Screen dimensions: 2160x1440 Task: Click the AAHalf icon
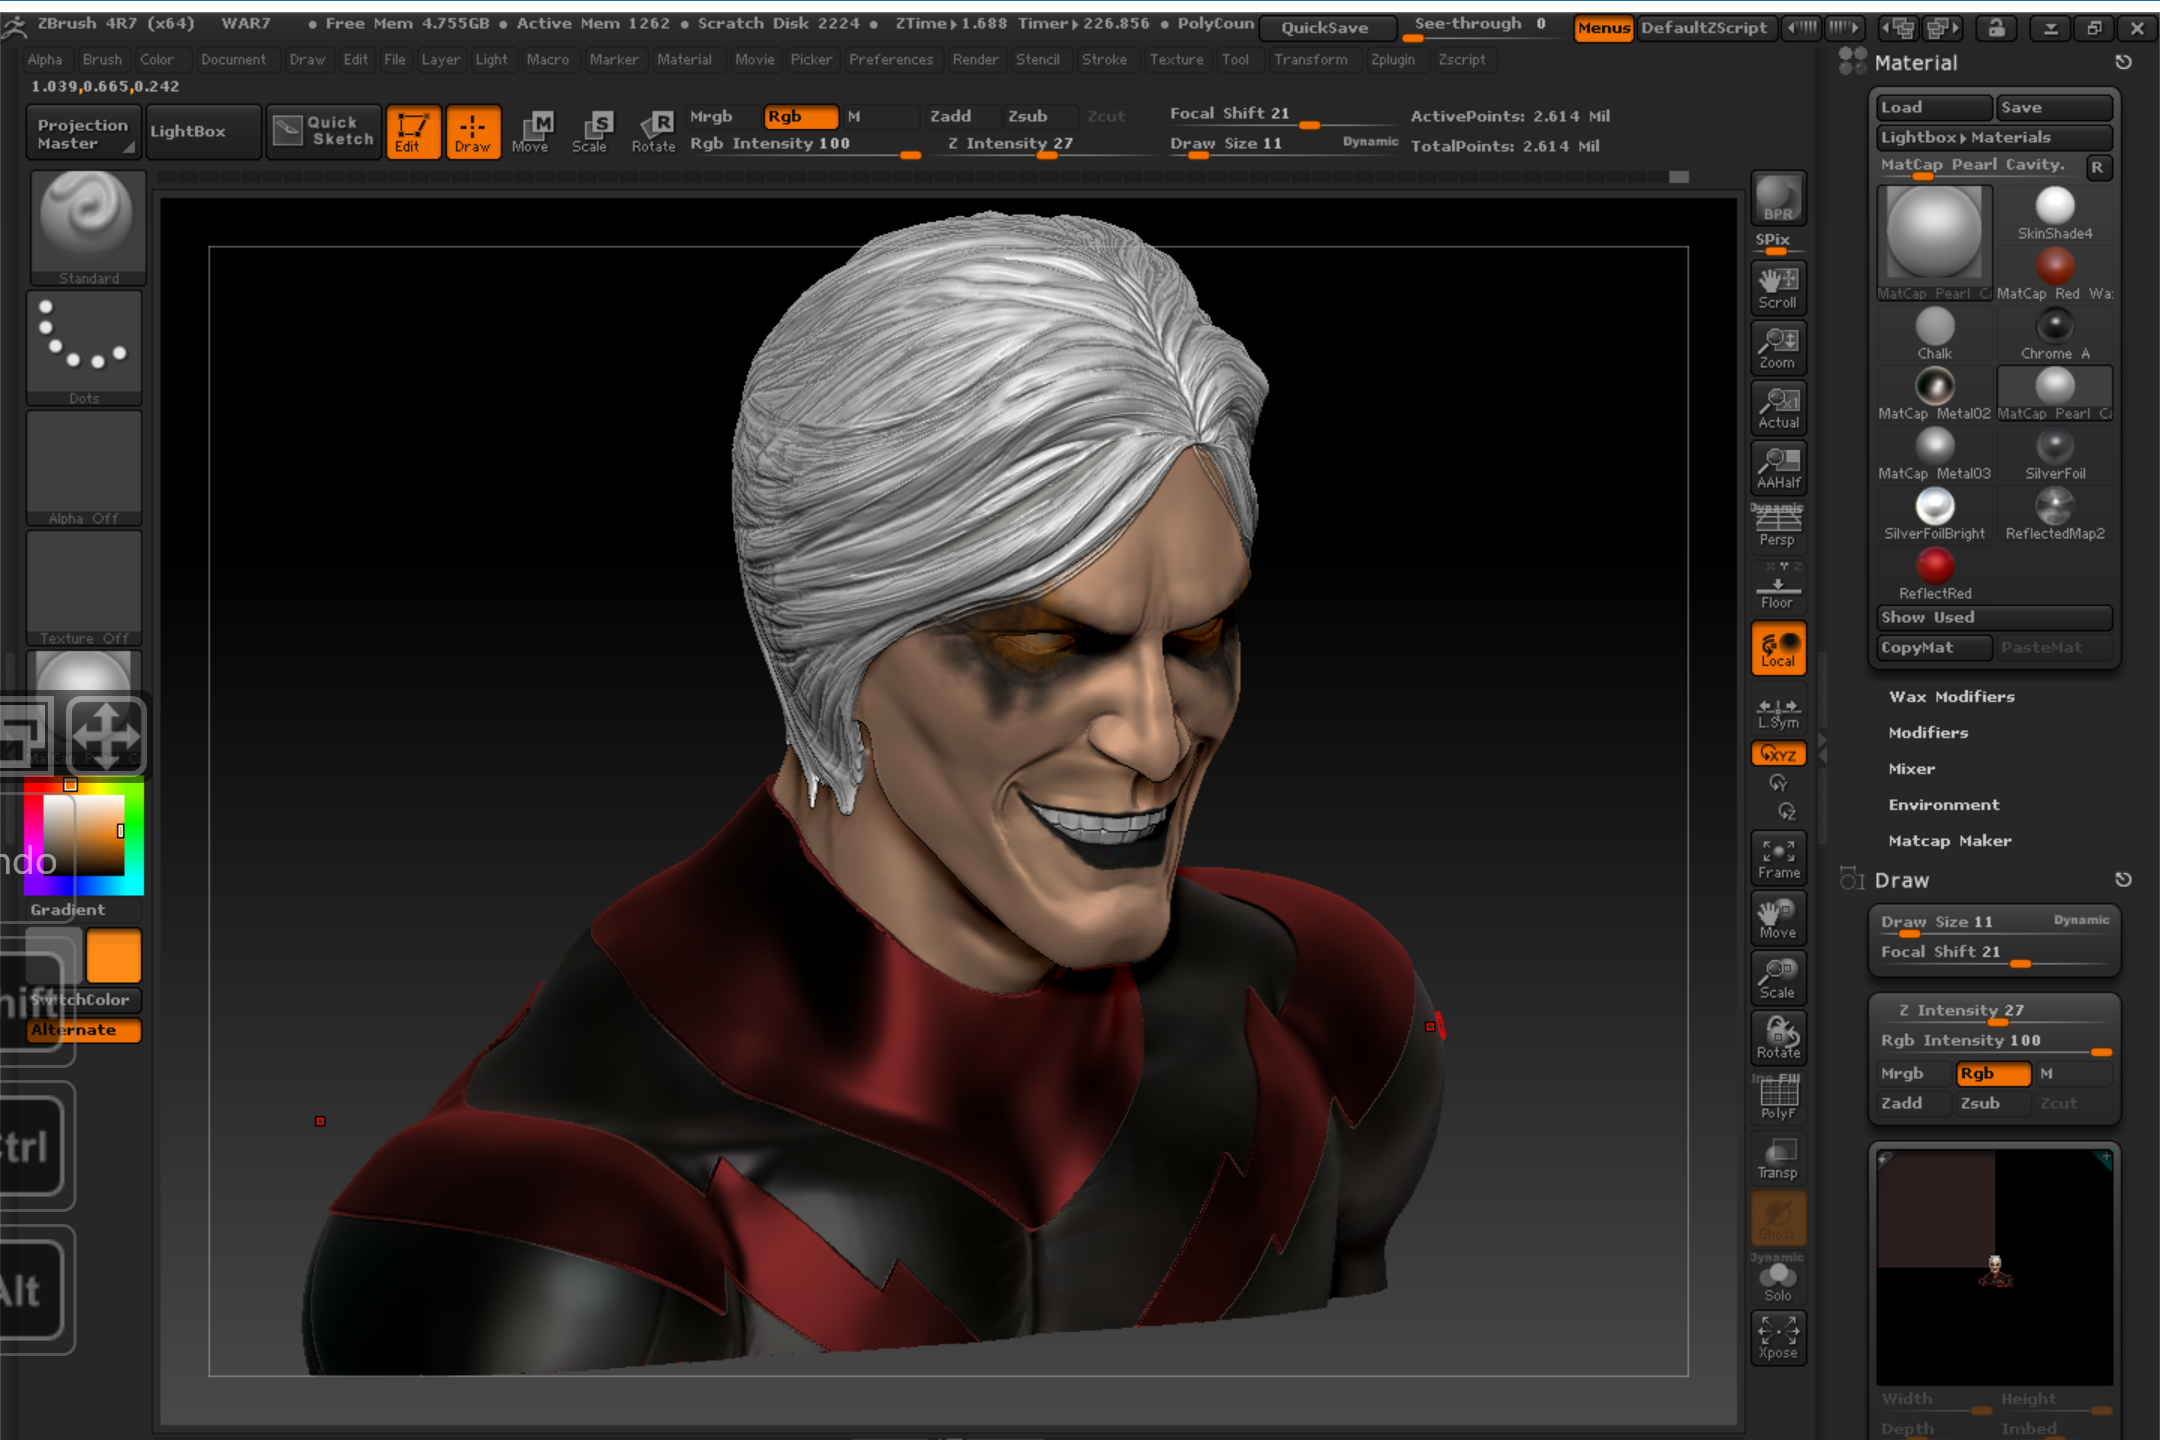click(x=1778, y=468)
